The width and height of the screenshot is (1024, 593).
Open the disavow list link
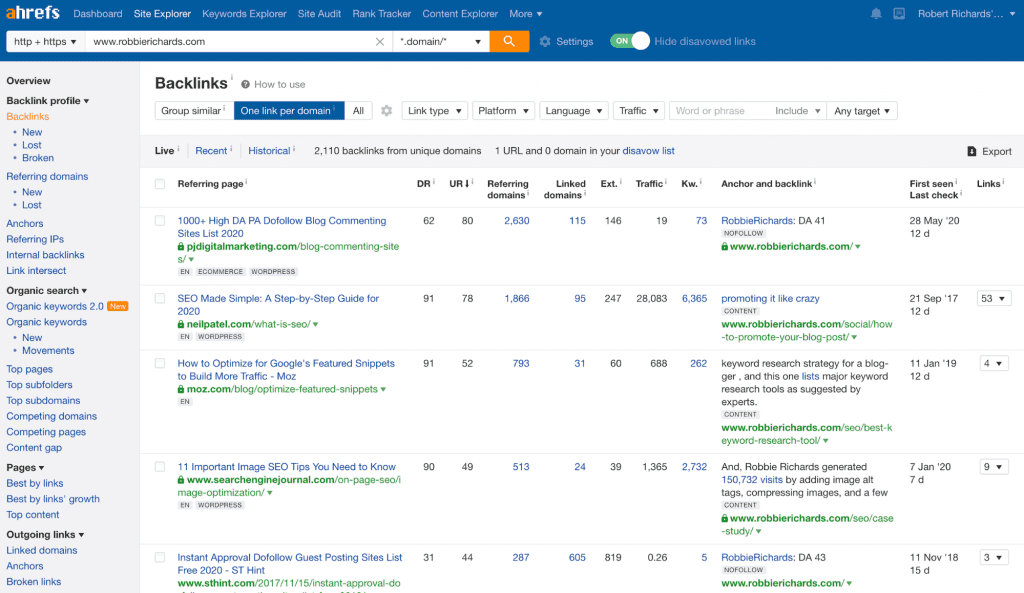648,151
